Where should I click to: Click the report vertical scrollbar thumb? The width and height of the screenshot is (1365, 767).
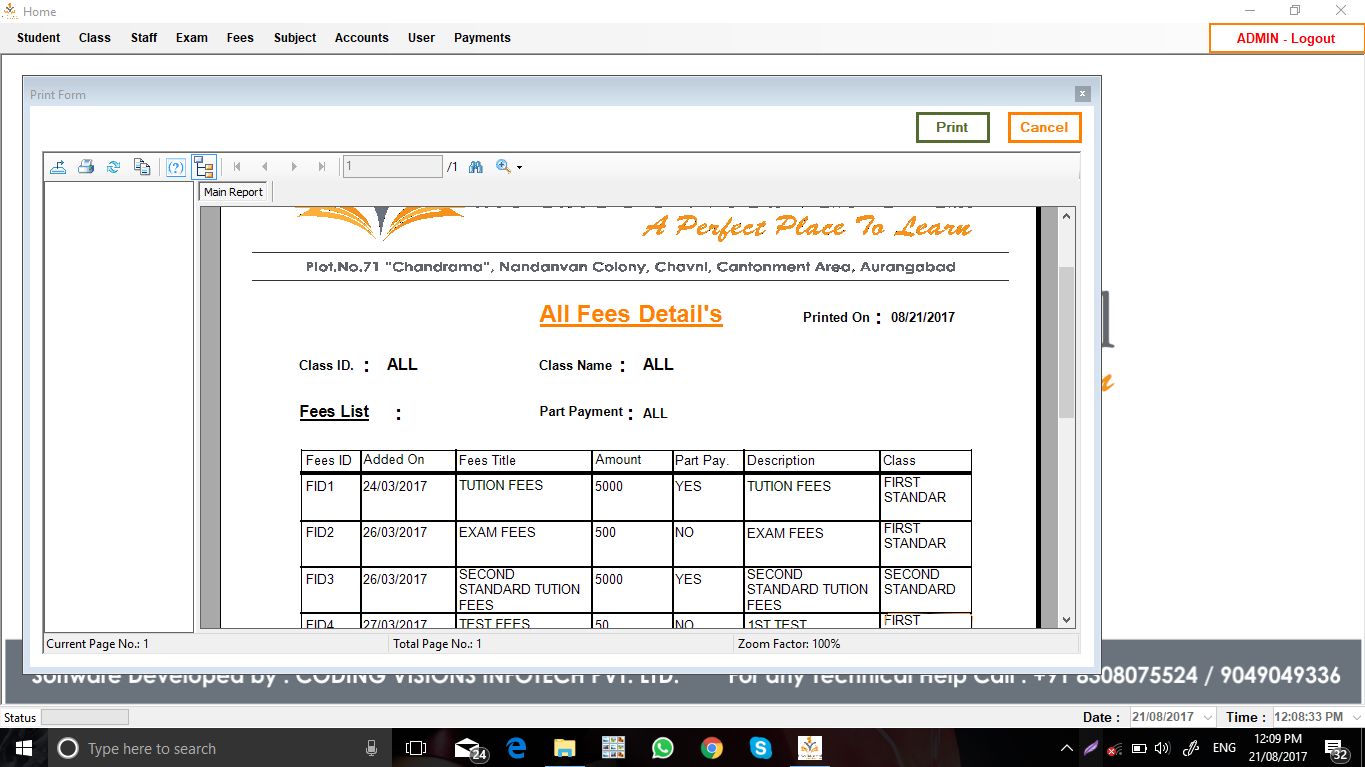click(1066, 342)
